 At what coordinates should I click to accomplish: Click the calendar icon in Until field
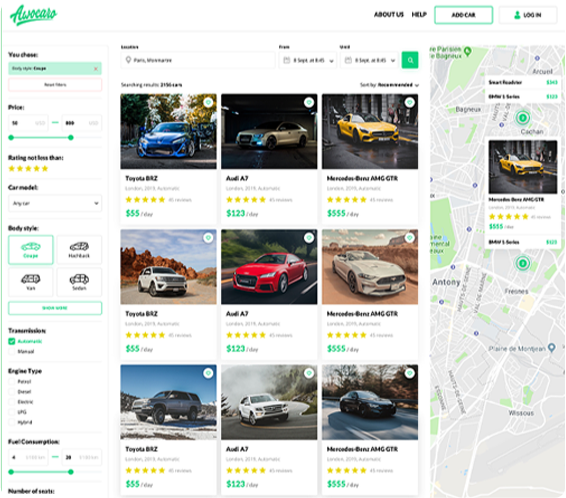348,60
